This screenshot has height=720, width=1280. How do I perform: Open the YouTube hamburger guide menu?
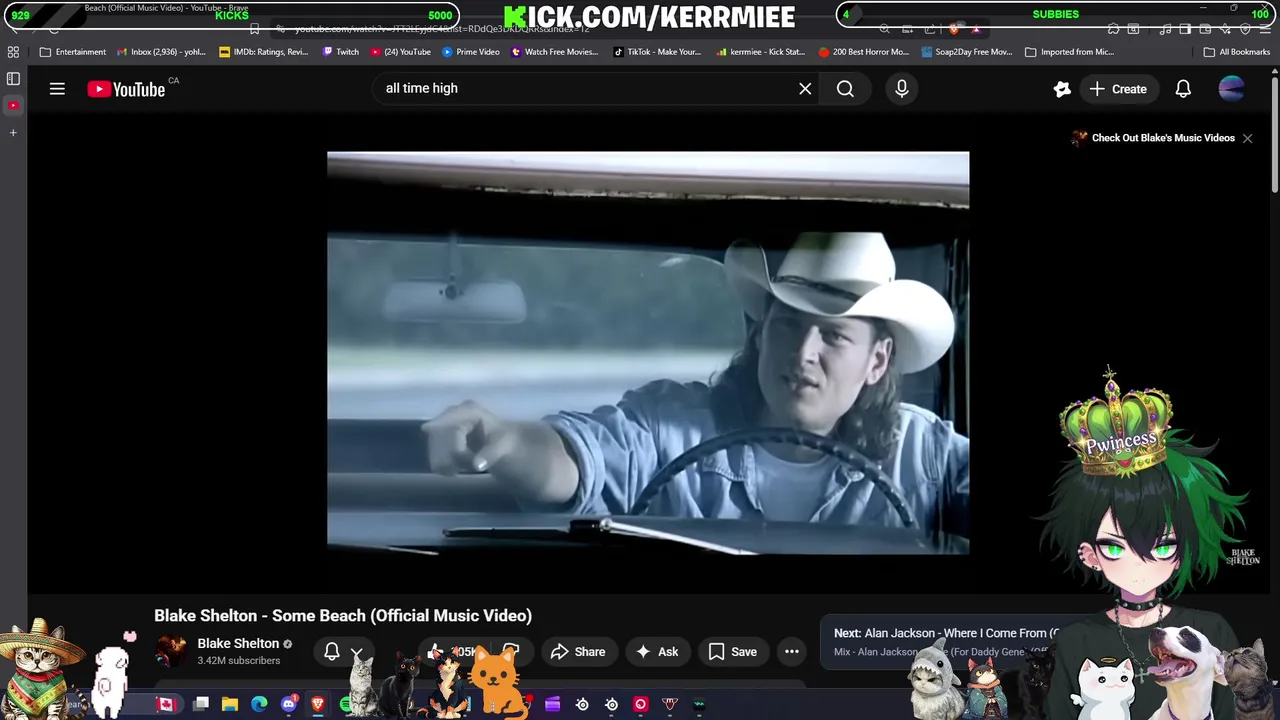point(57,89)
